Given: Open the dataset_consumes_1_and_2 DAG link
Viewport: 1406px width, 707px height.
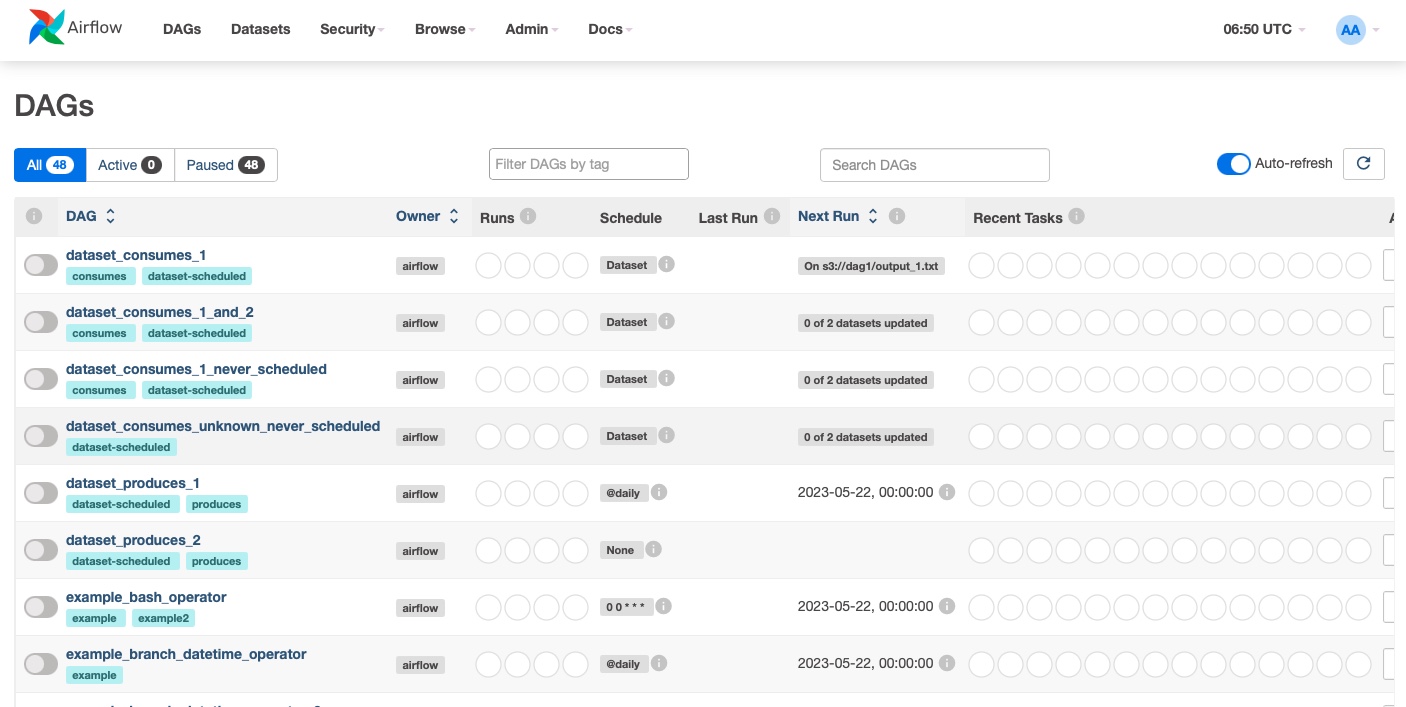Looking at the screenshot, I should pos(160,312).
